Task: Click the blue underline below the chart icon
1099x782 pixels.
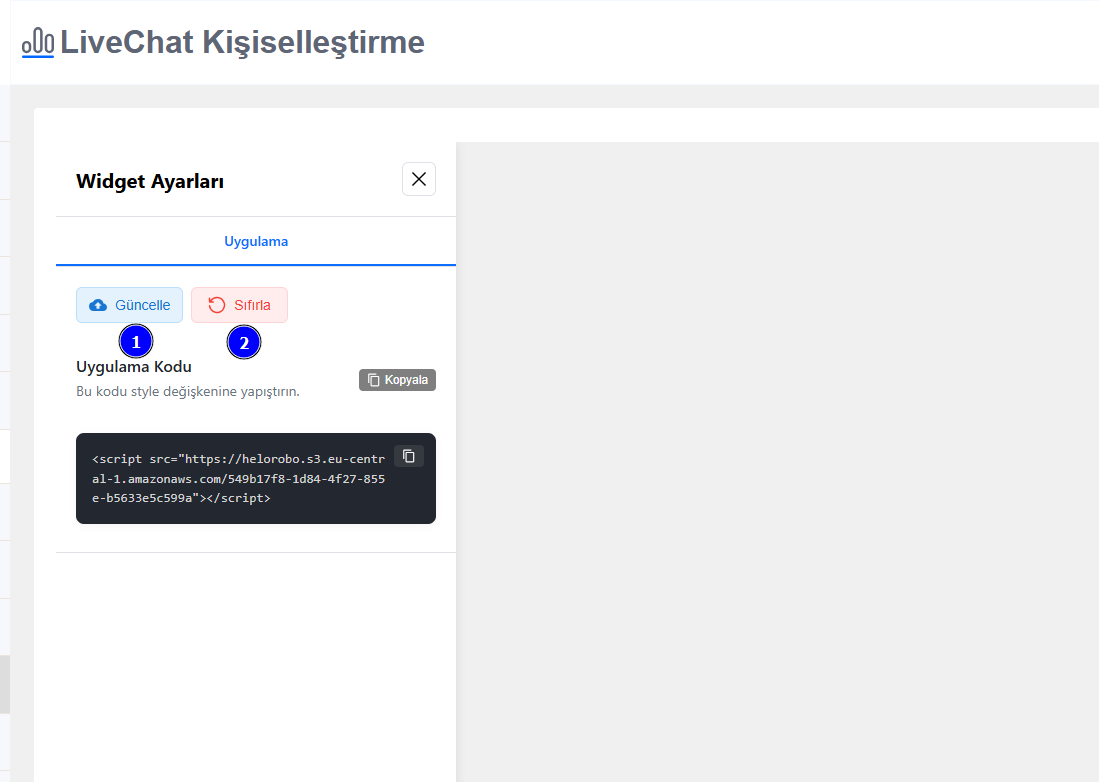Action: (36, 55)
